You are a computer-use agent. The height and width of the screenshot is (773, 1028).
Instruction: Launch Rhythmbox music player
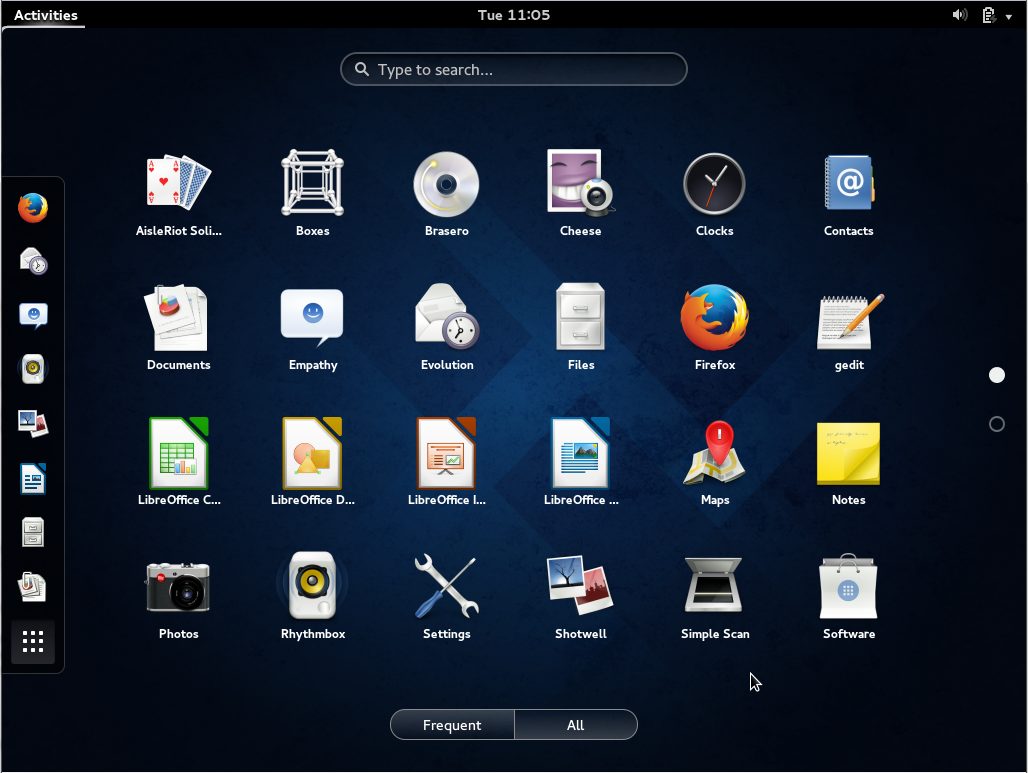coord(312,585)
